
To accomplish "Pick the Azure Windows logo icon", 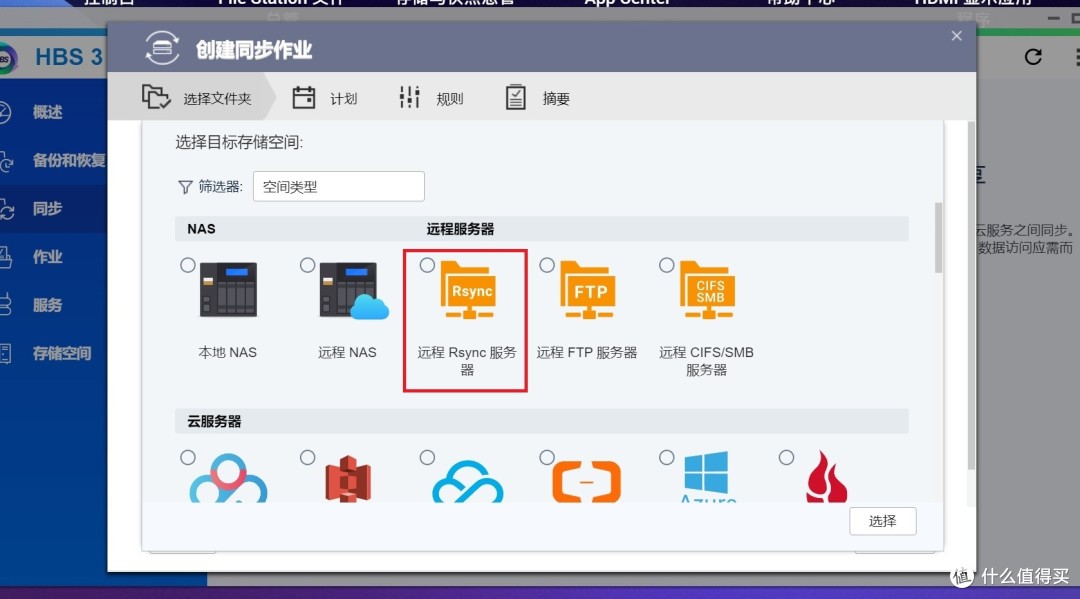I will tap(707, 476).
